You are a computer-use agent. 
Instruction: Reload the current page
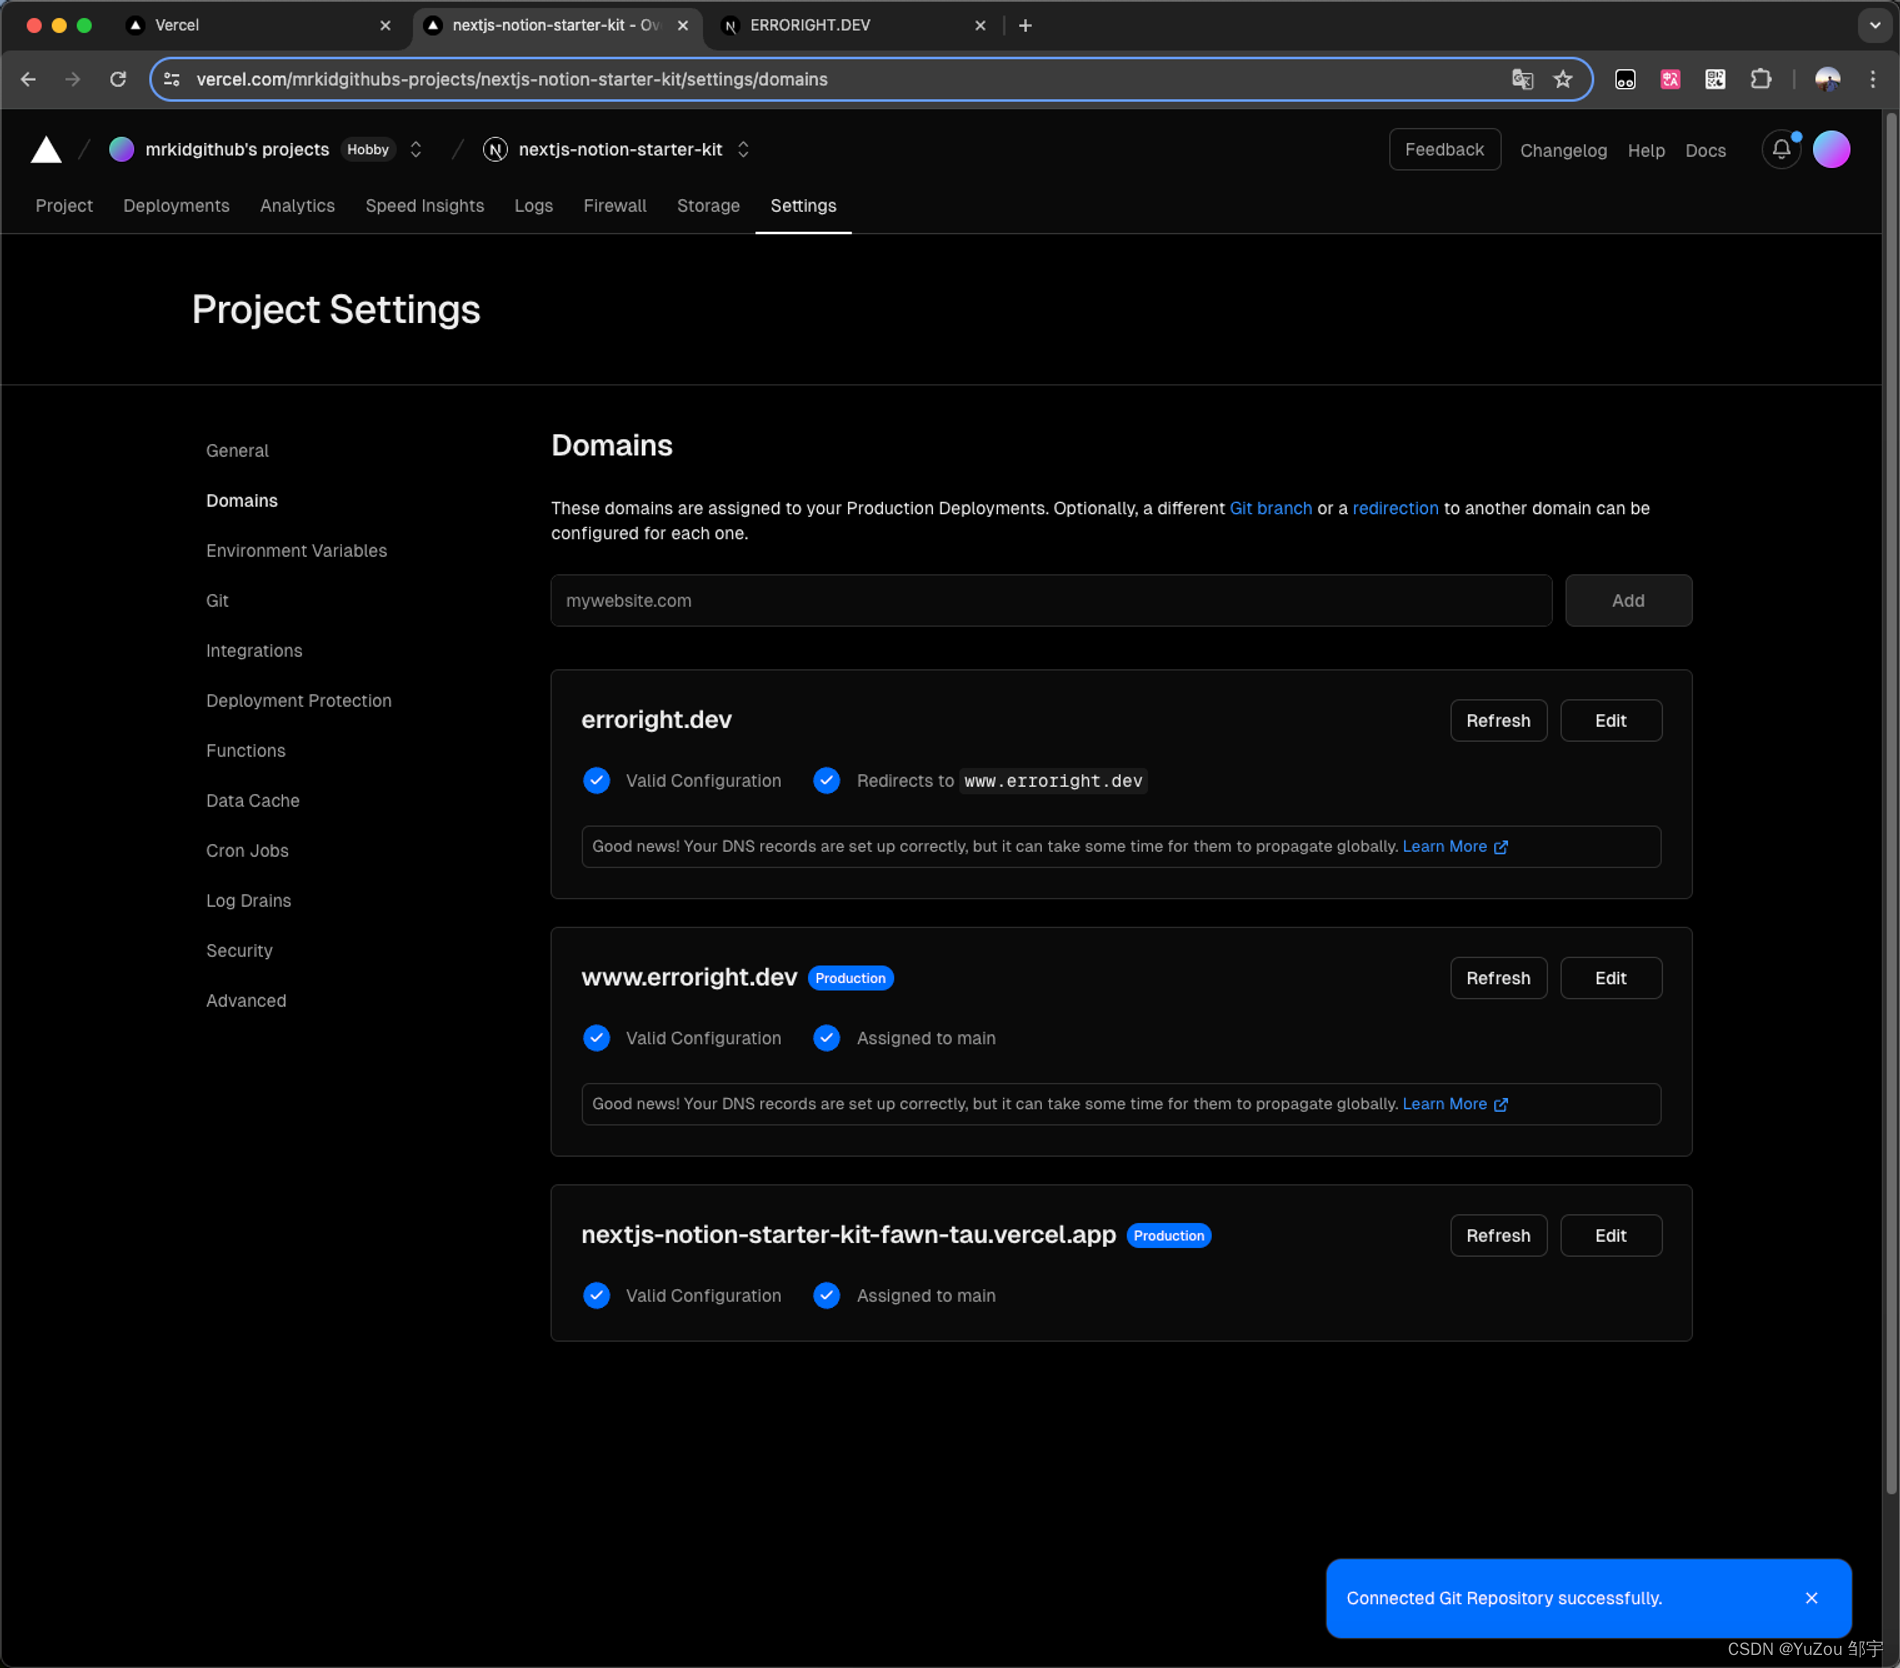coord(118,79)
